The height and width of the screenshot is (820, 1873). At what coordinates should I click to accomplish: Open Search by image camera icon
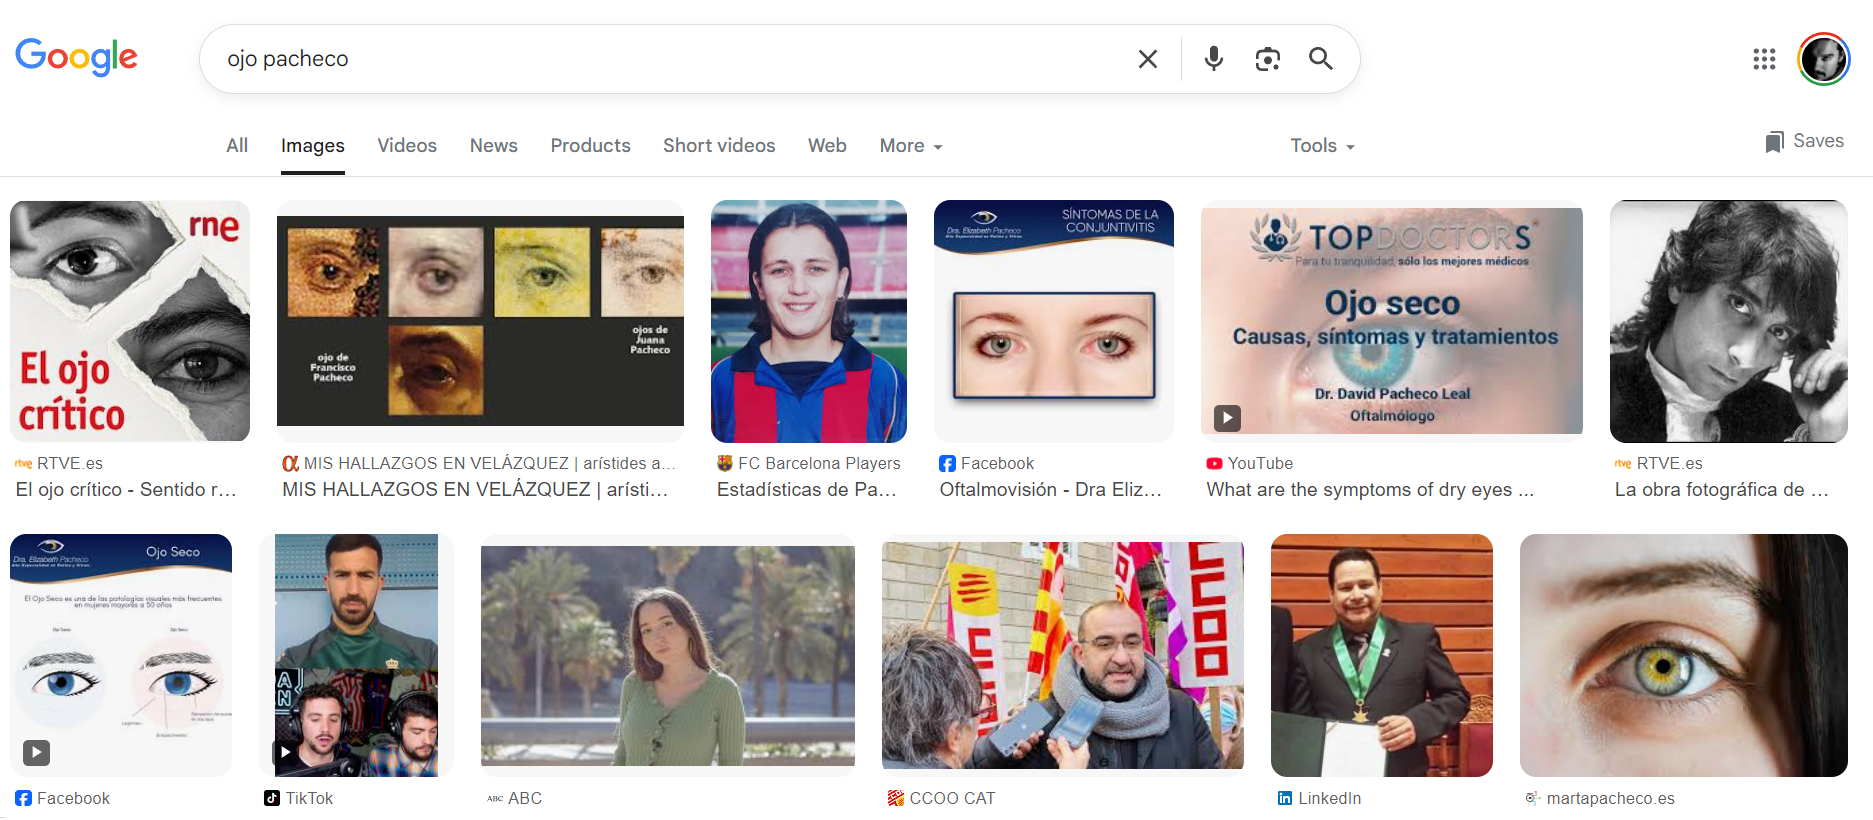1267,59
